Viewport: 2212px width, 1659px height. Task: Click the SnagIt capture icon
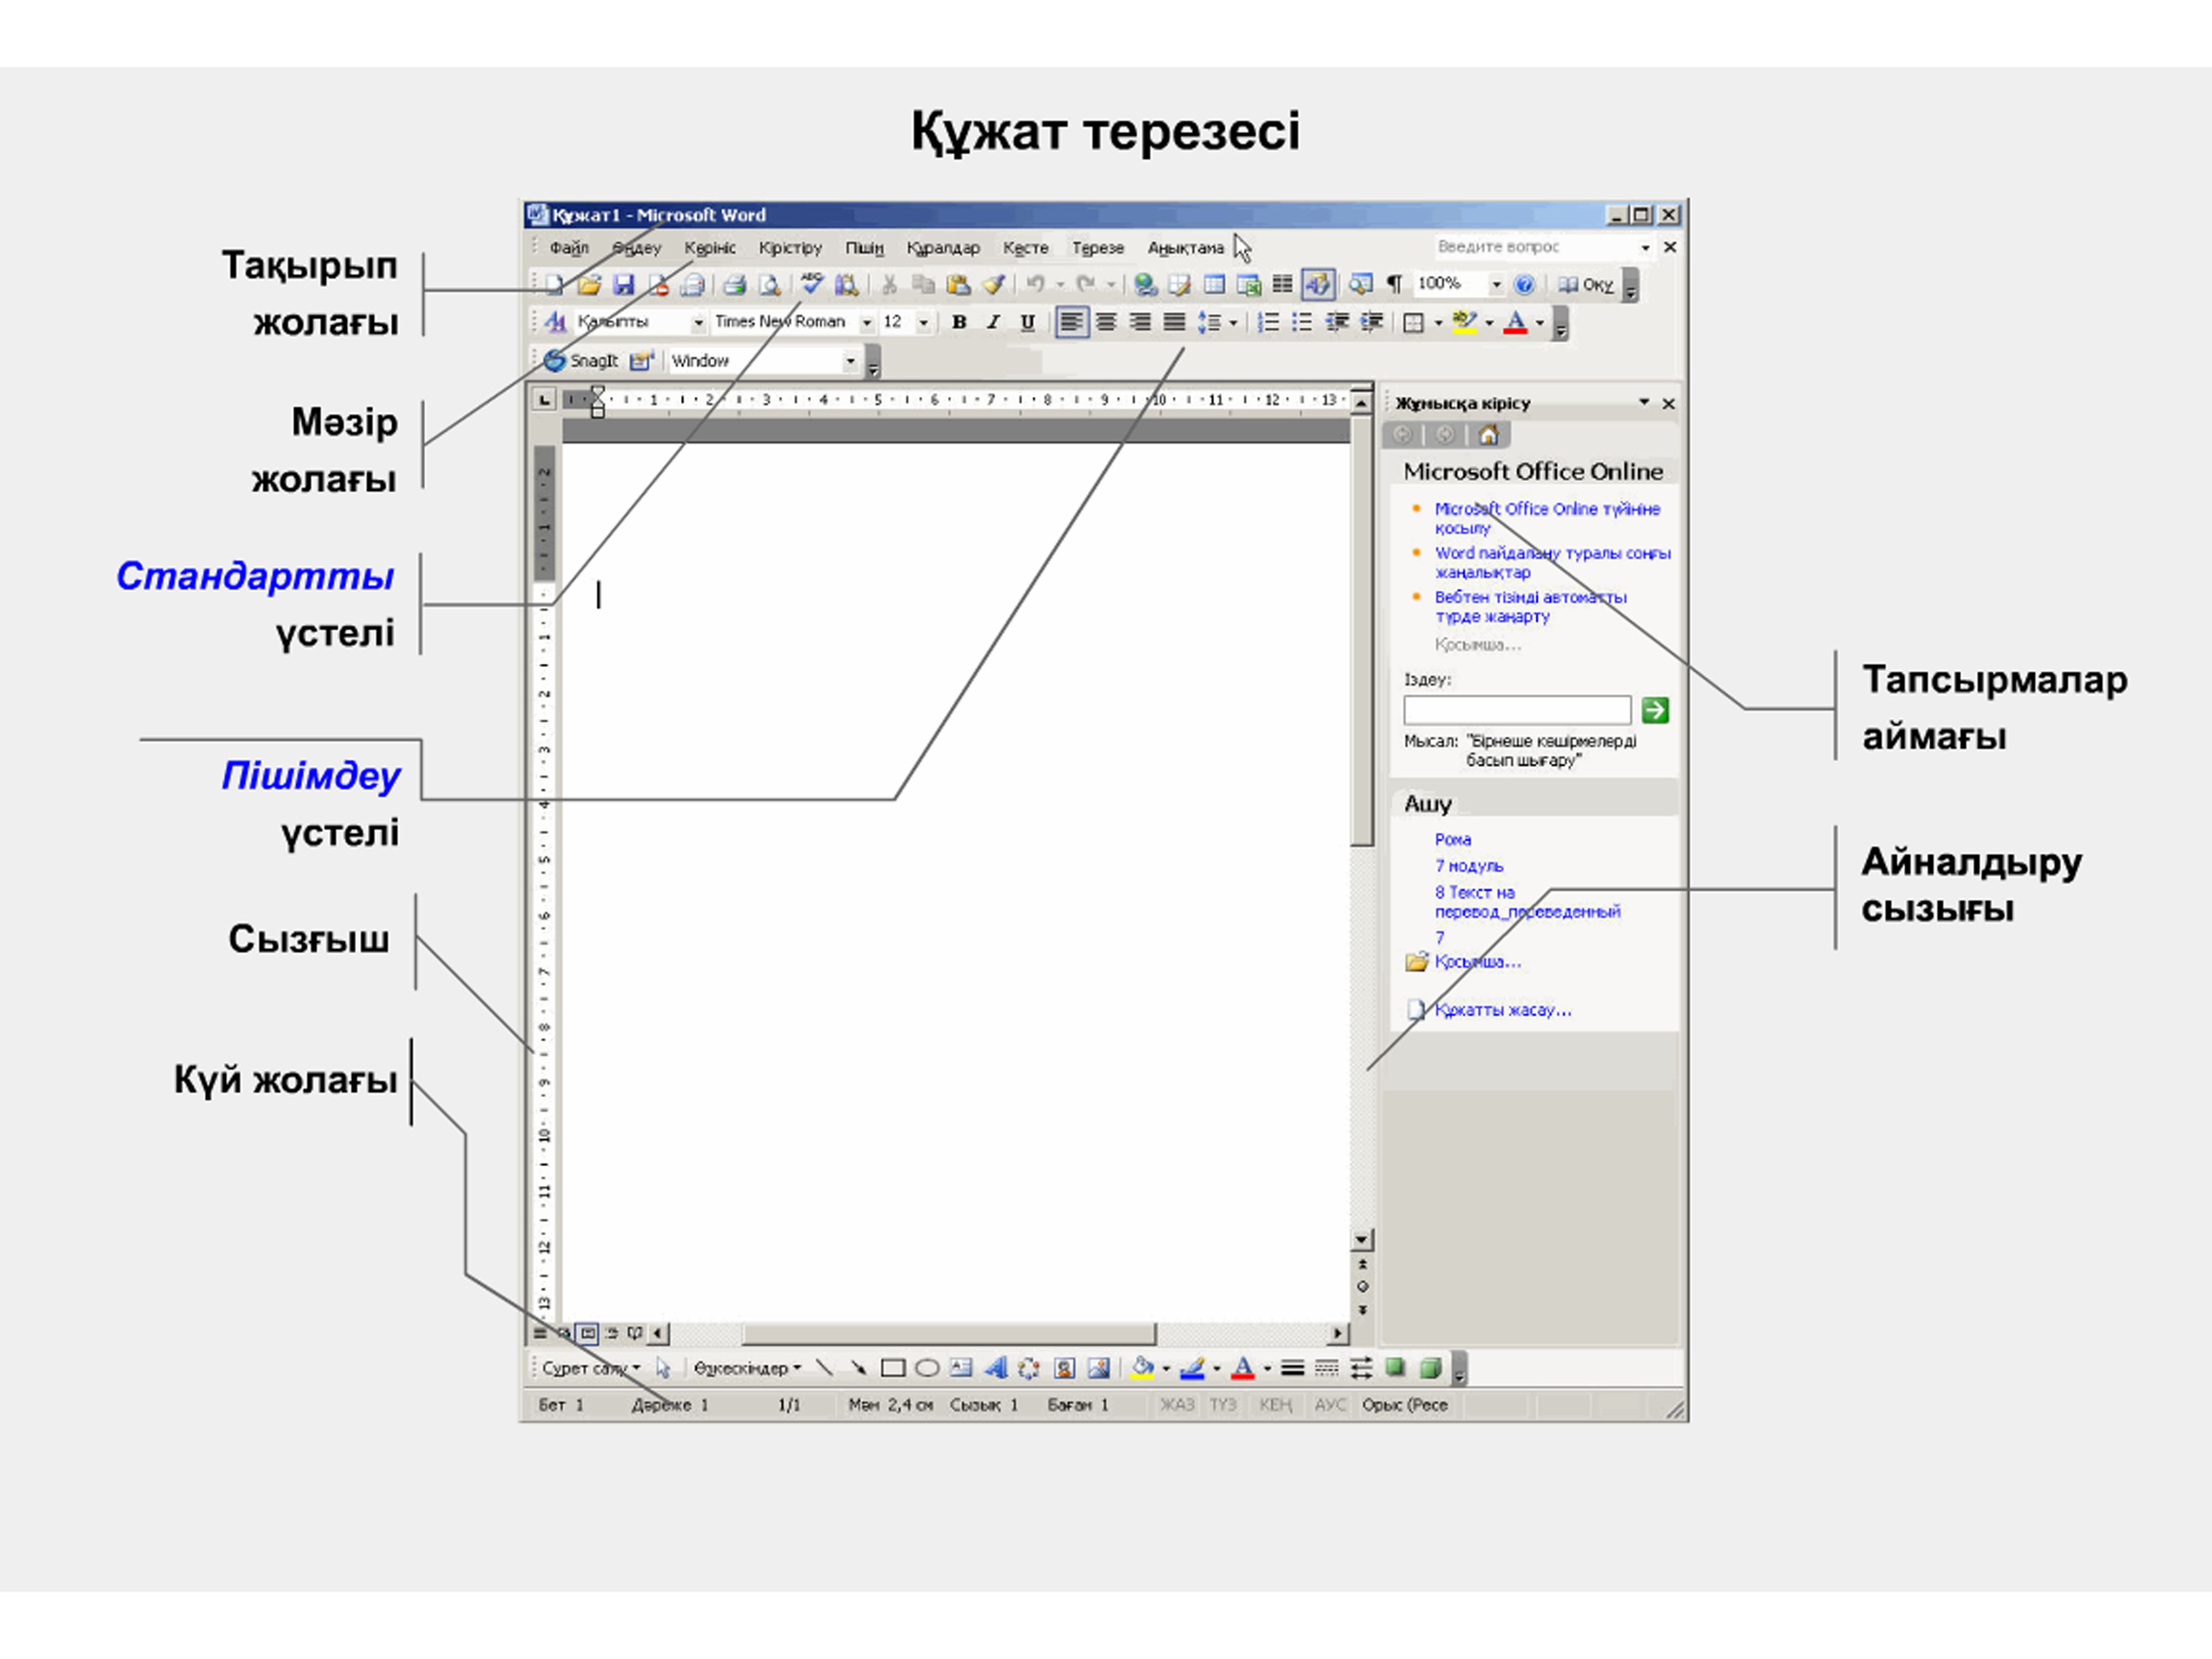pos(554,360)
